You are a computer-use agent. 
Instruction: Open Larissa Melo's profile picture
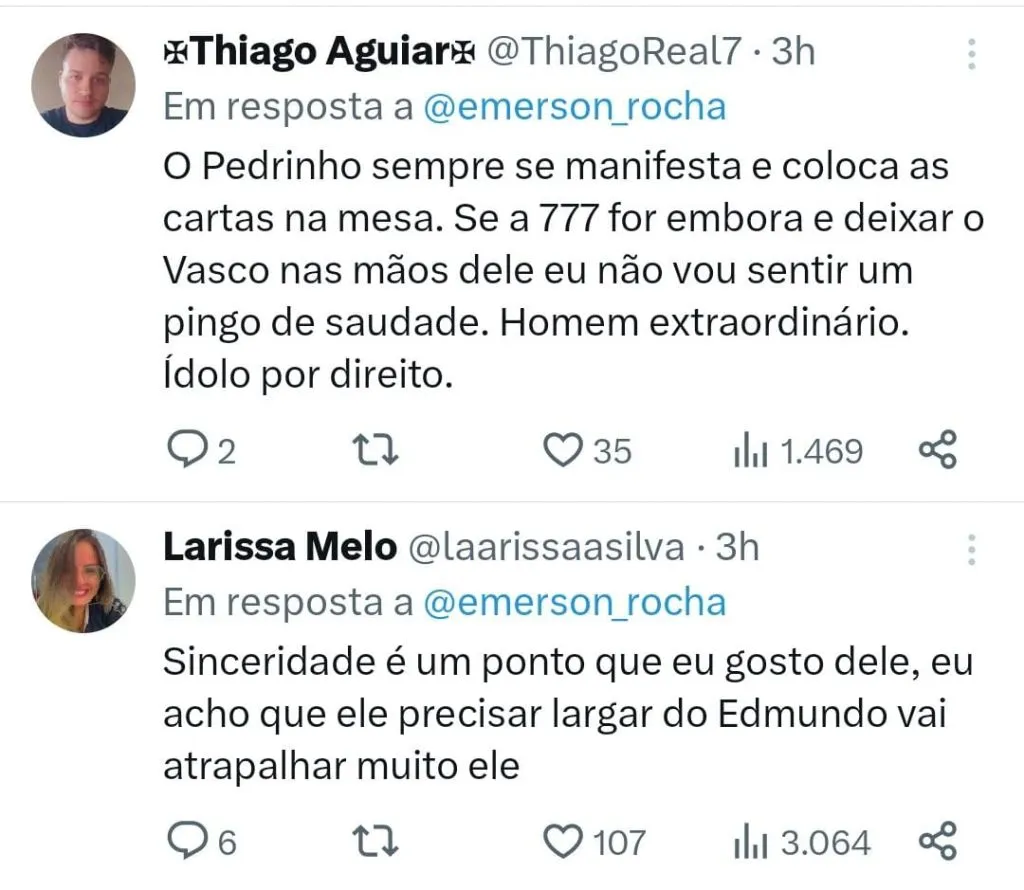pyautogui.click(x=83, y=580)
